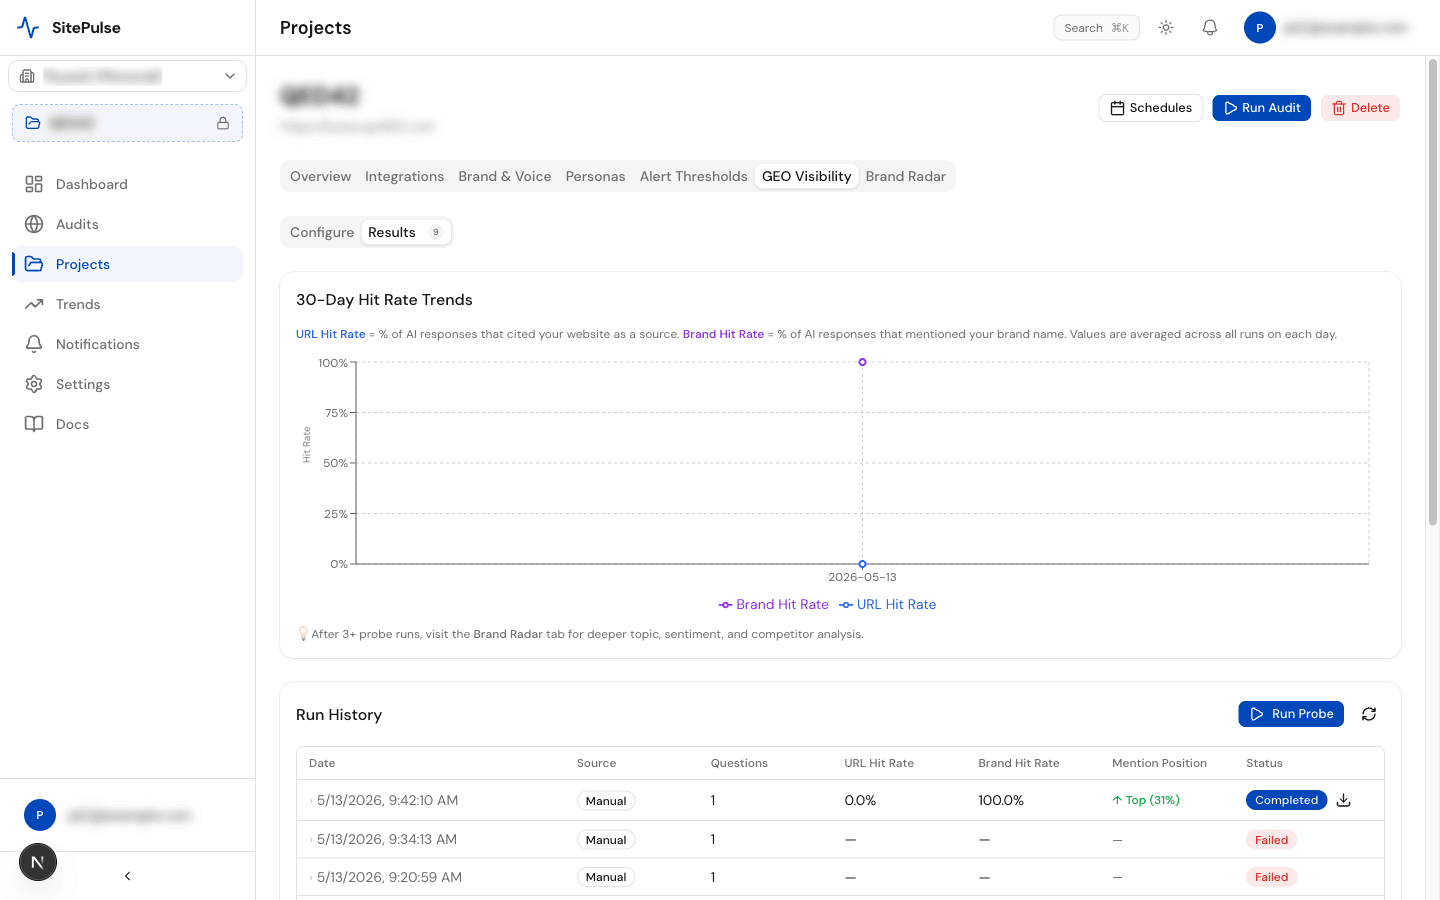Click the Schedules button
1440x900 pixels.
pyautogui.click(x=1151, y=108)
